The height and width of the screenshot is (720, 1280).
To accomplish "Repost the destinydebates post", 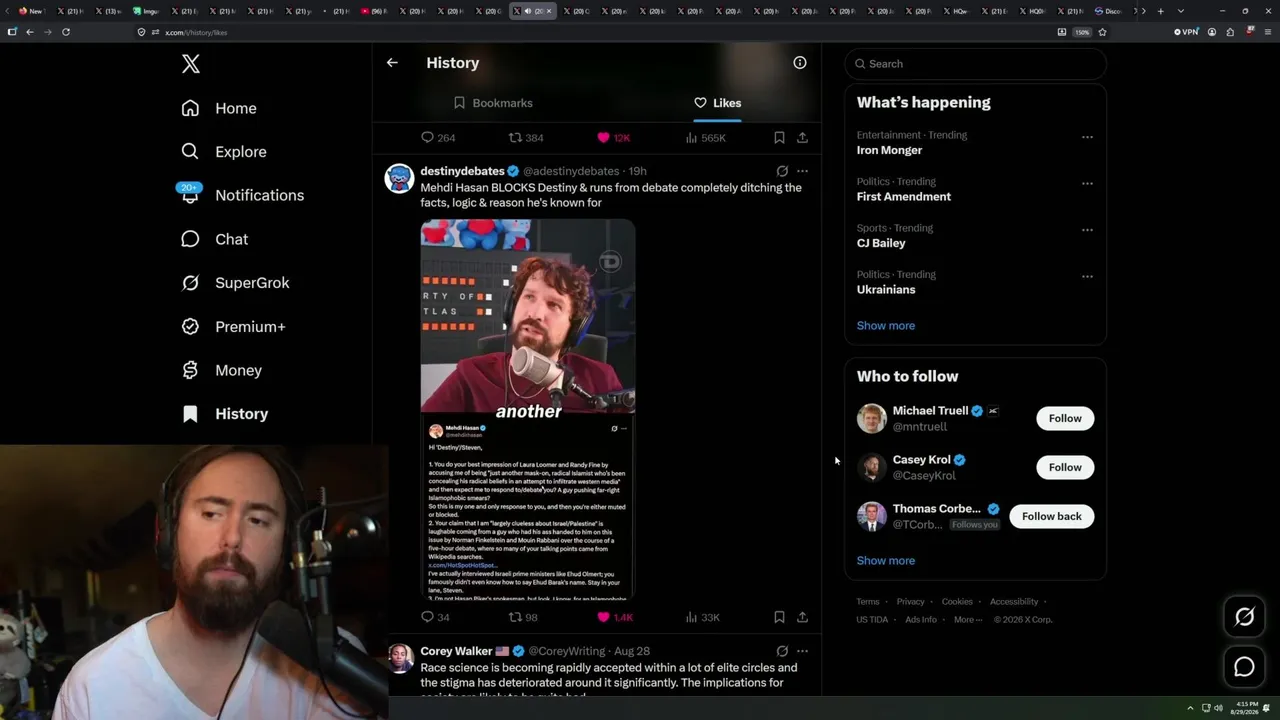I will (x=523, y=617).
